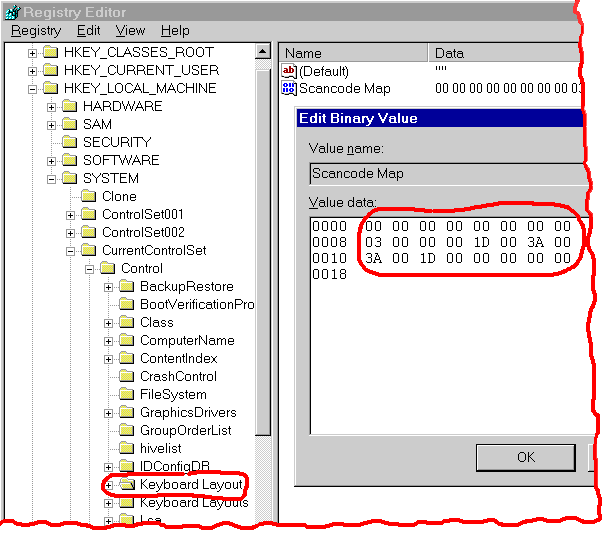Image resolution: width=608 pixels, height=533 pixels.
Task: Click the Scancode Map binary value icon
Action: pos(289,89)
